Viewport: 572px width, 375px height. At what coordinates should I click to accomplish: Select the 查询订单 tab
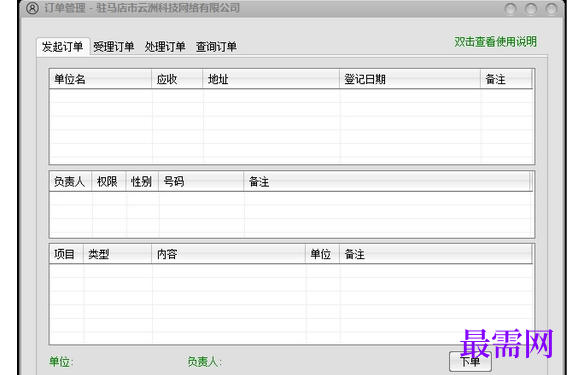click(x=216, y=47)
